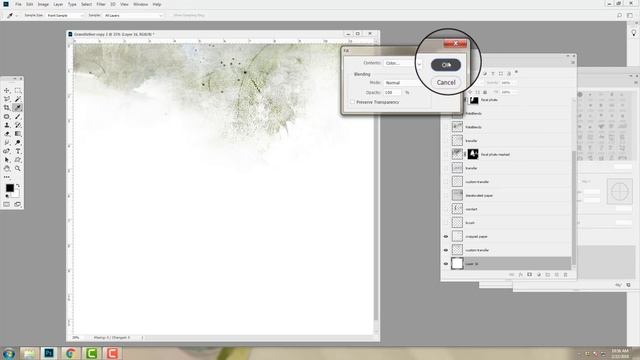
Task: Open the Contents dropdown in Fill dialog
Action: click(x=402, y=63)
